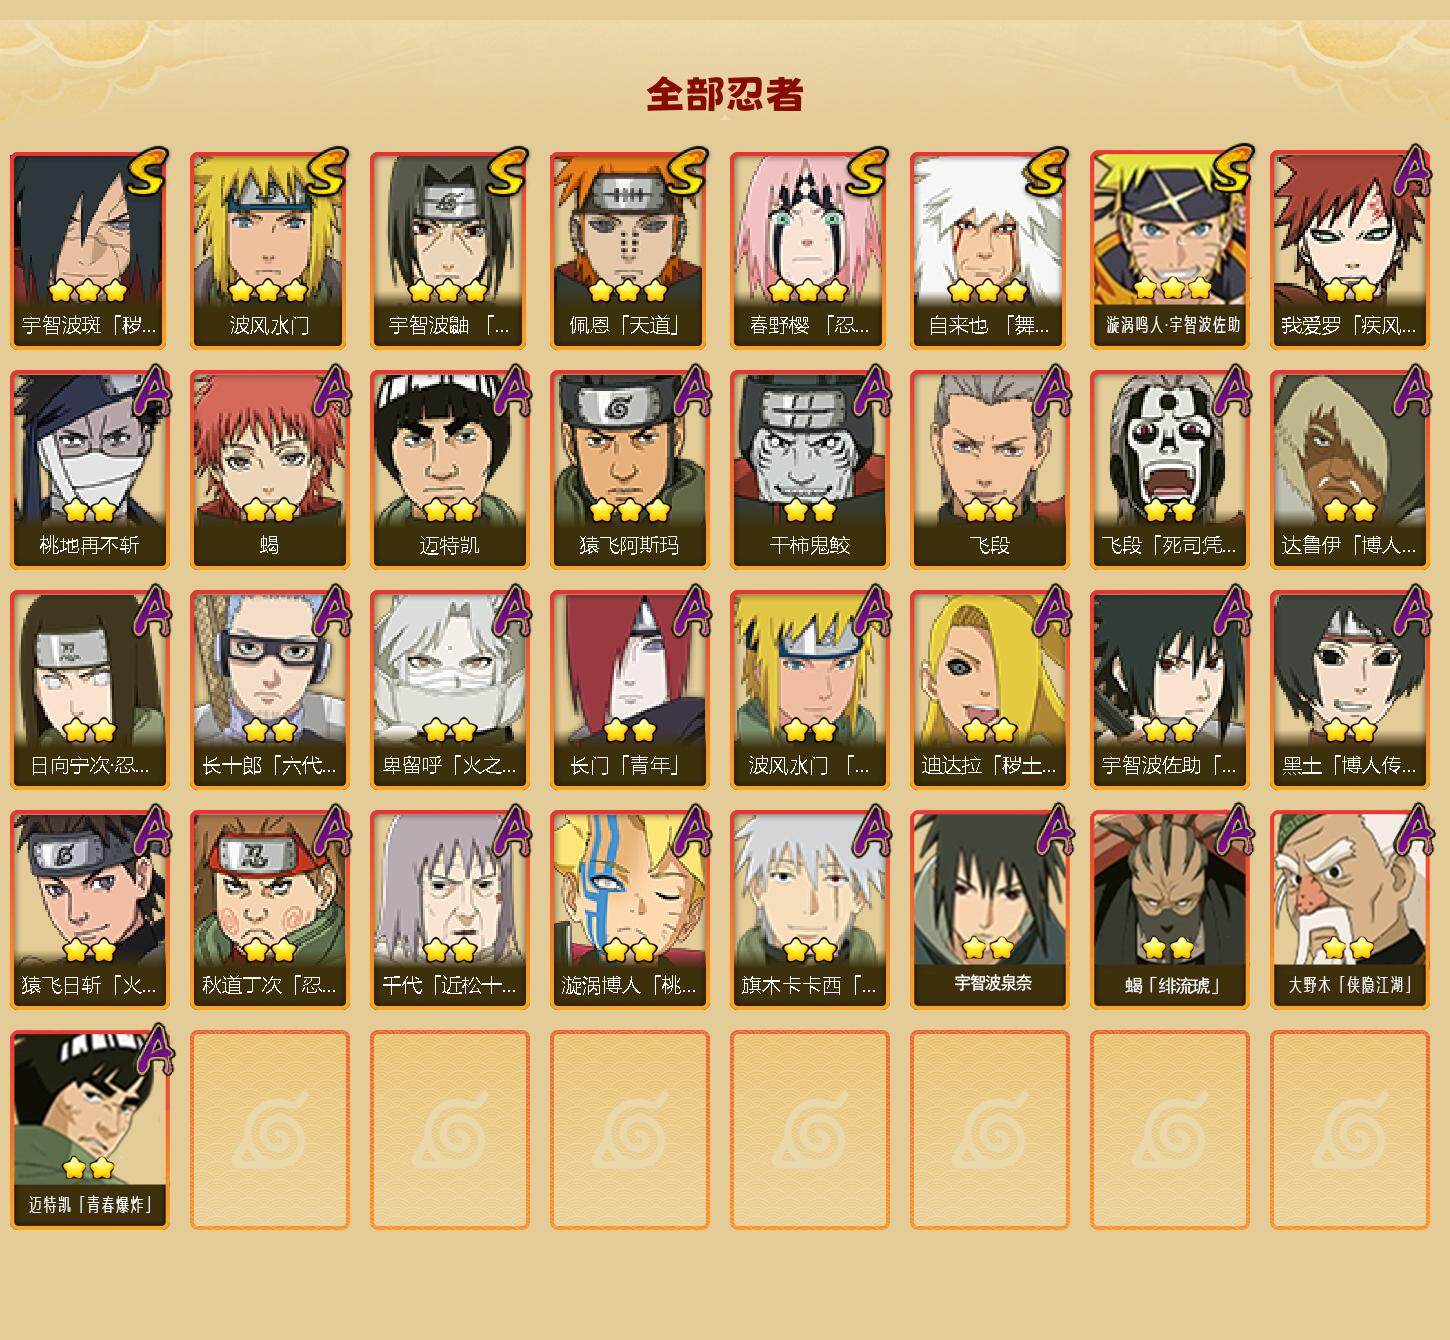Click the star rating on 飞段 card

[x=990, y=510]
